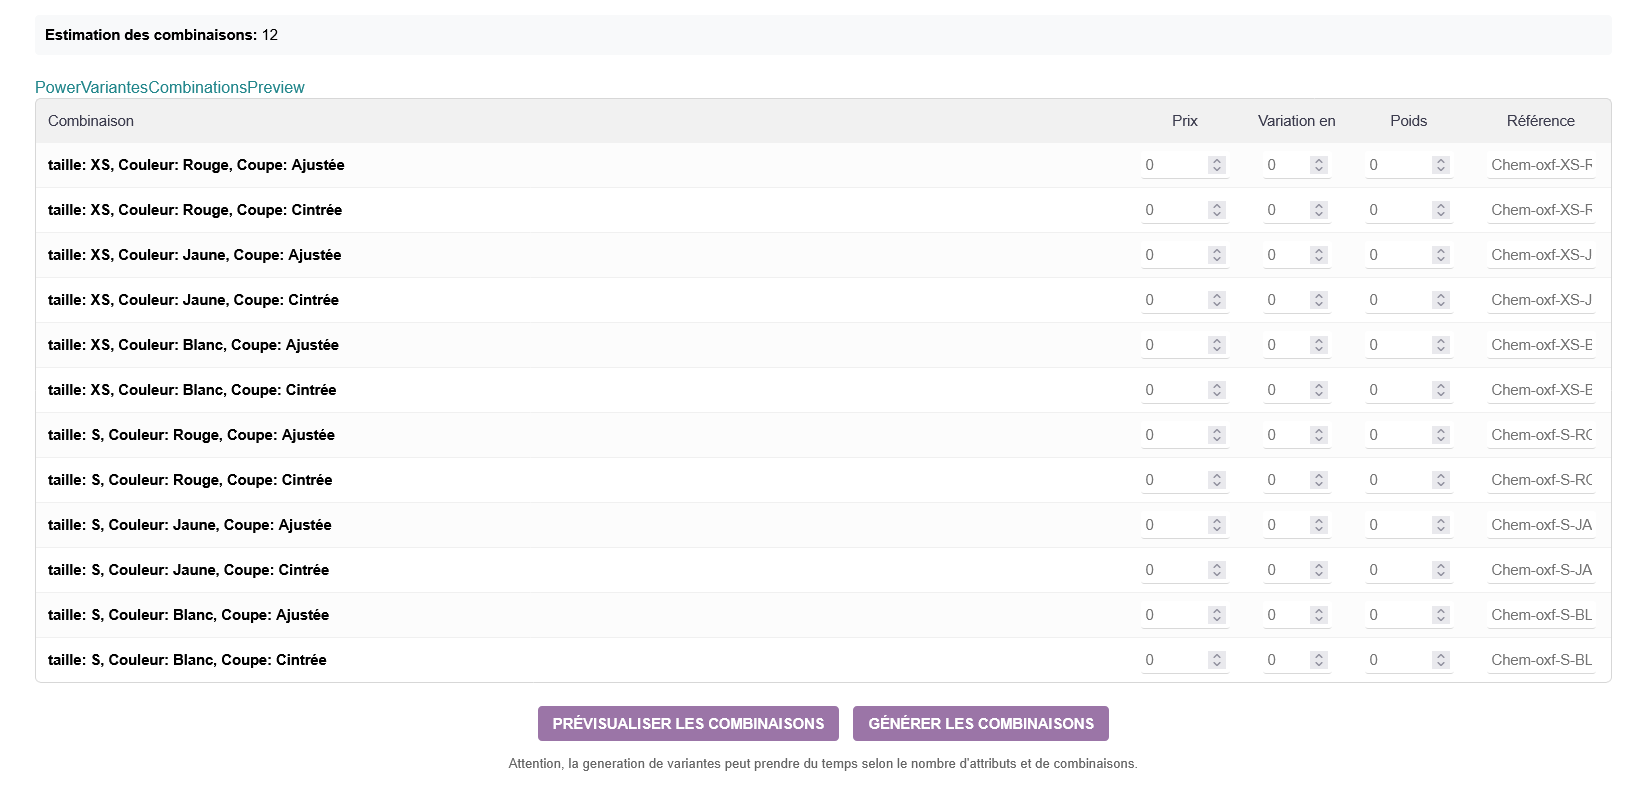Edit Référence field for XS Blanc Ajustée

(1541, 345)
